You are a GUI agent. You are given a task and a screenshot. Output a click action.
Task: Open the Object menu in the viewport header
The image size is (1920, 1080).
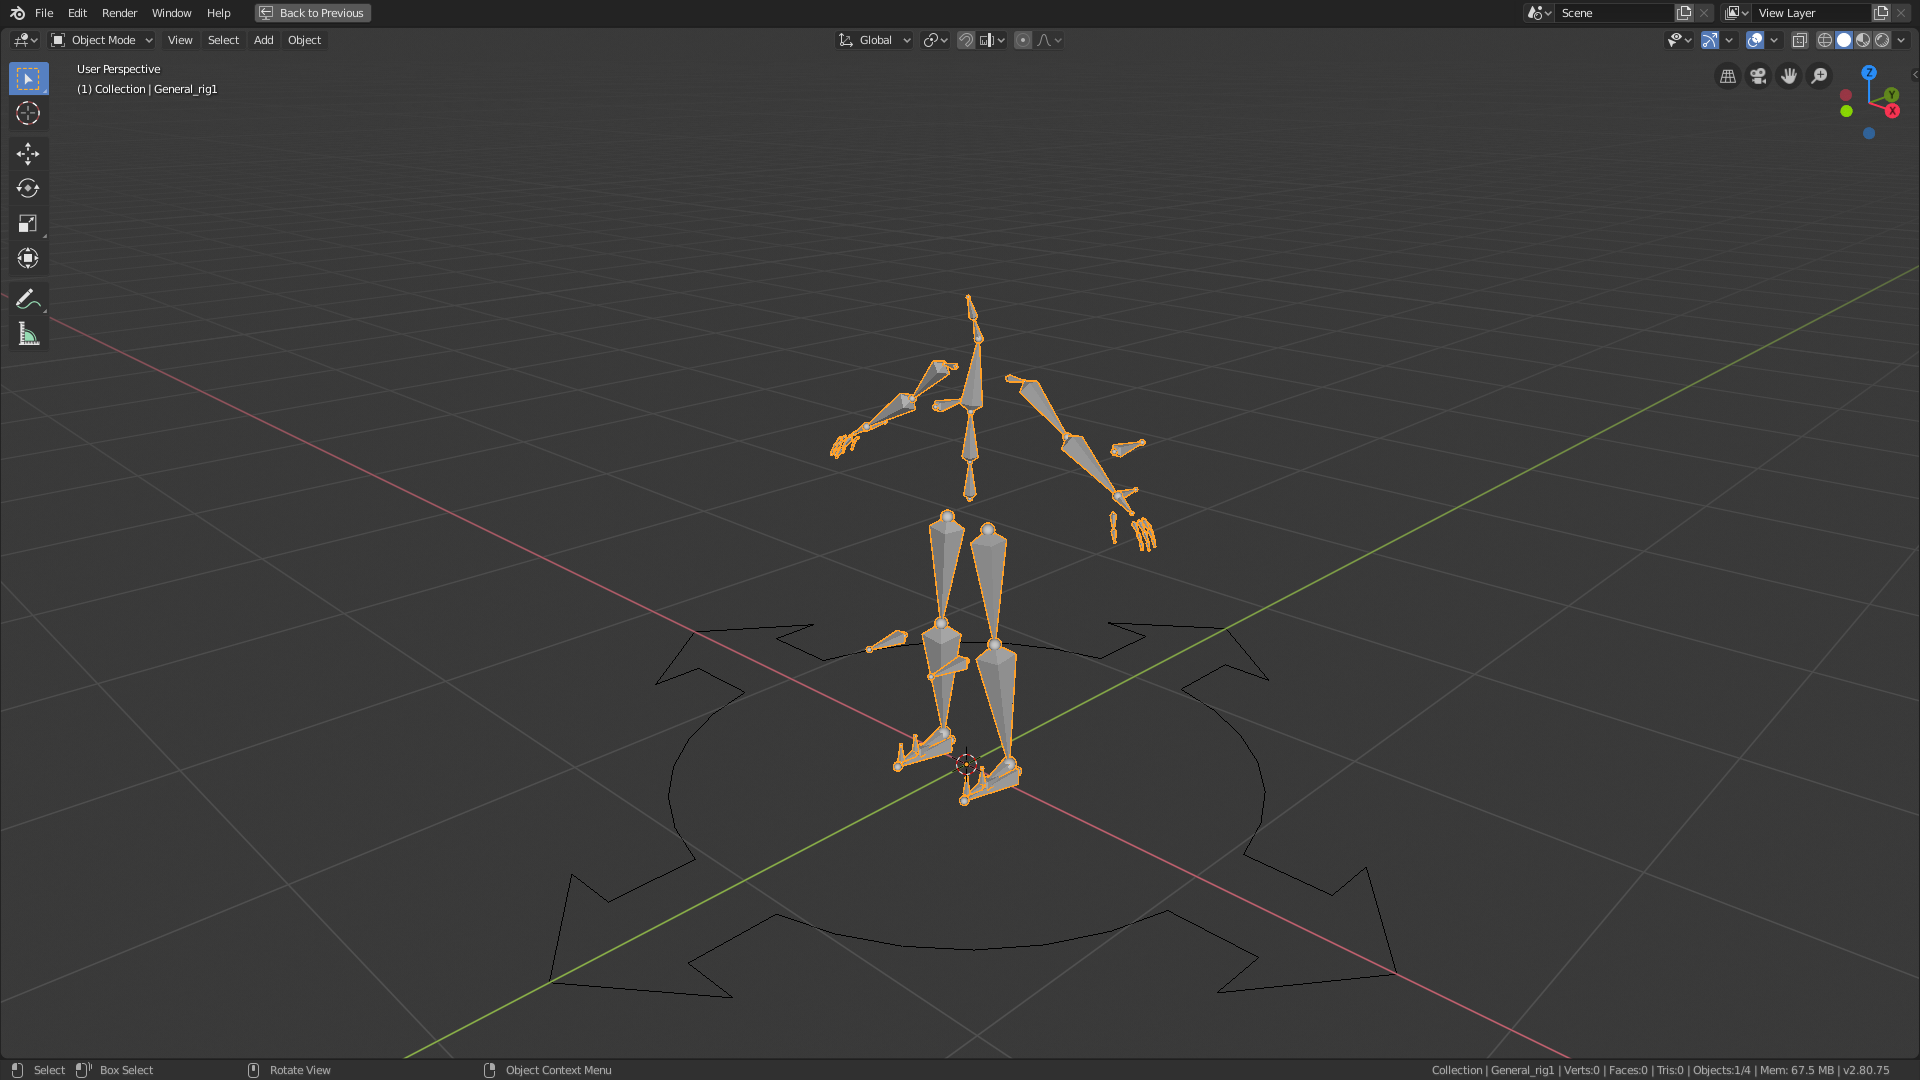click(304, 40)
